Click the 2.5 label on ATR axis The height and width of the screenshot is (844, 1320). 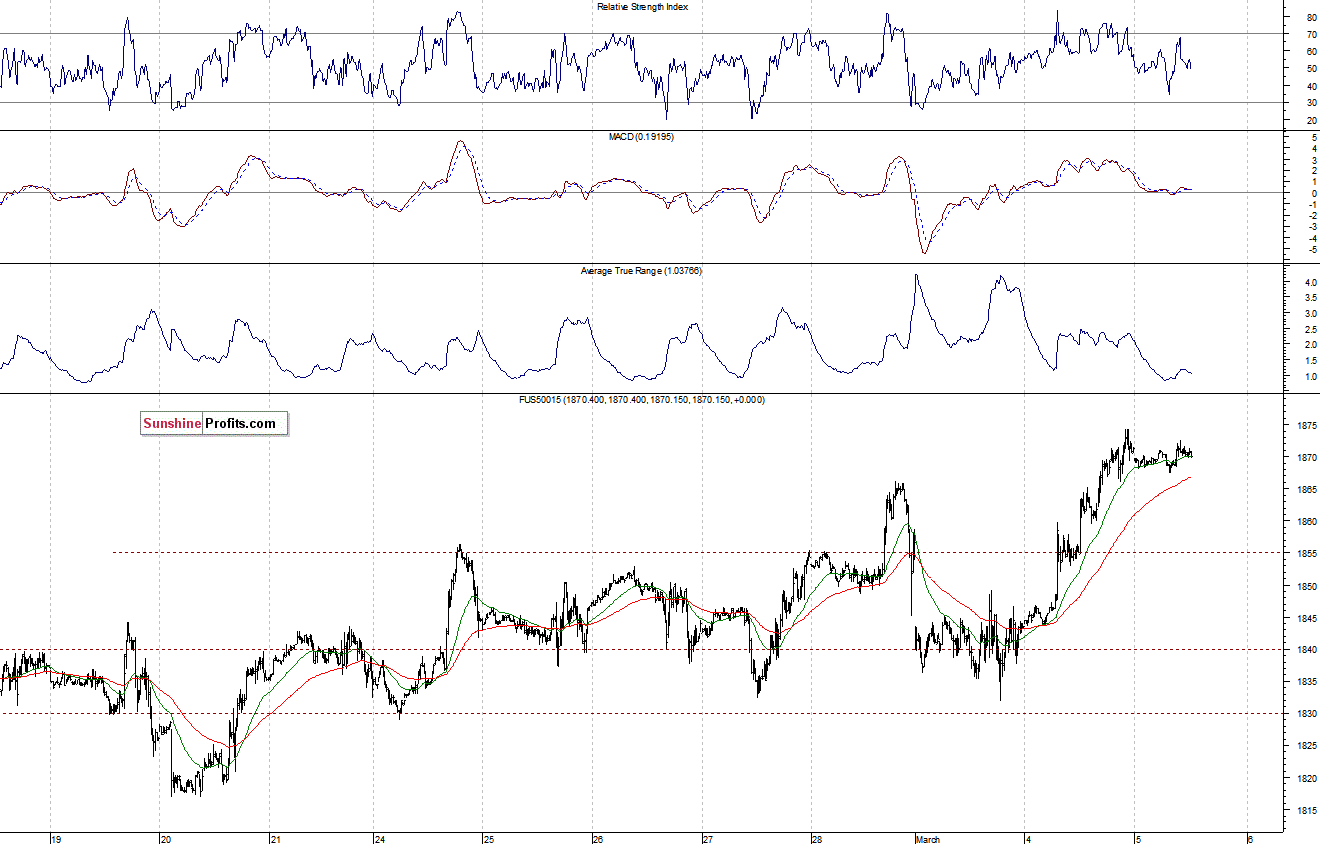(1310, 330)
